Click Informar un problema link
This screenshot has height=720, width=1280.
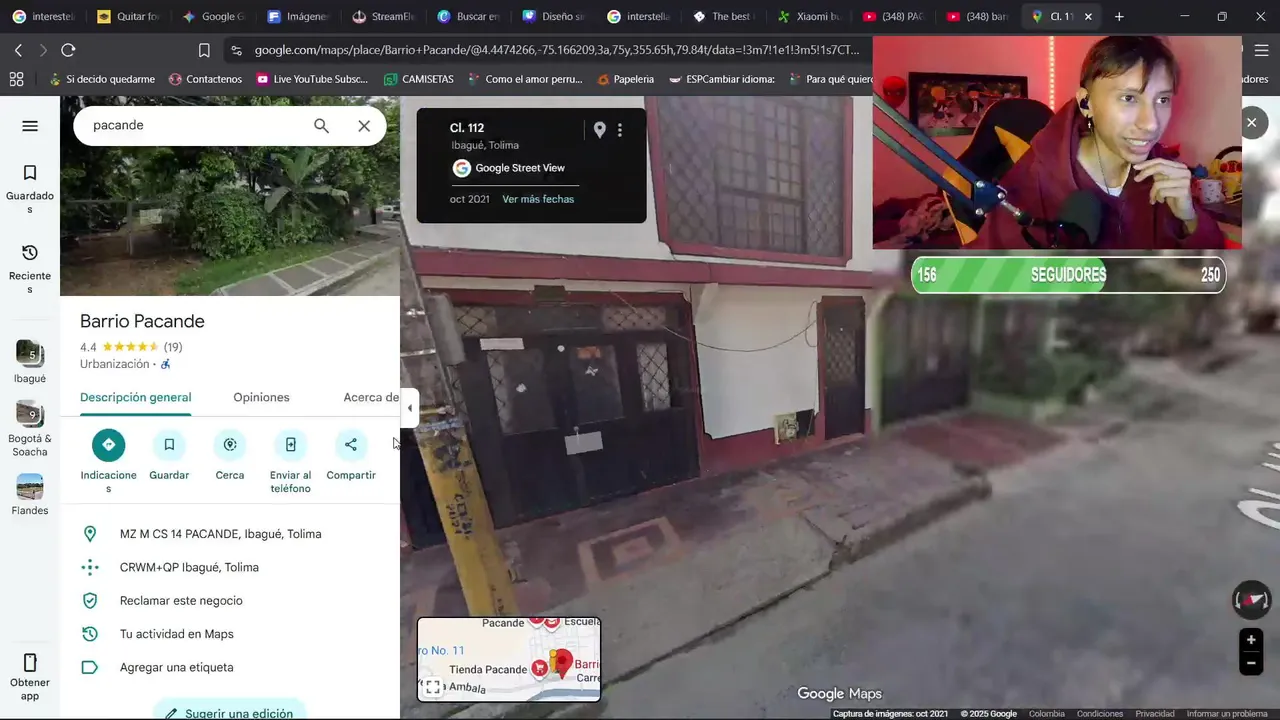(x=1227, y=714)
